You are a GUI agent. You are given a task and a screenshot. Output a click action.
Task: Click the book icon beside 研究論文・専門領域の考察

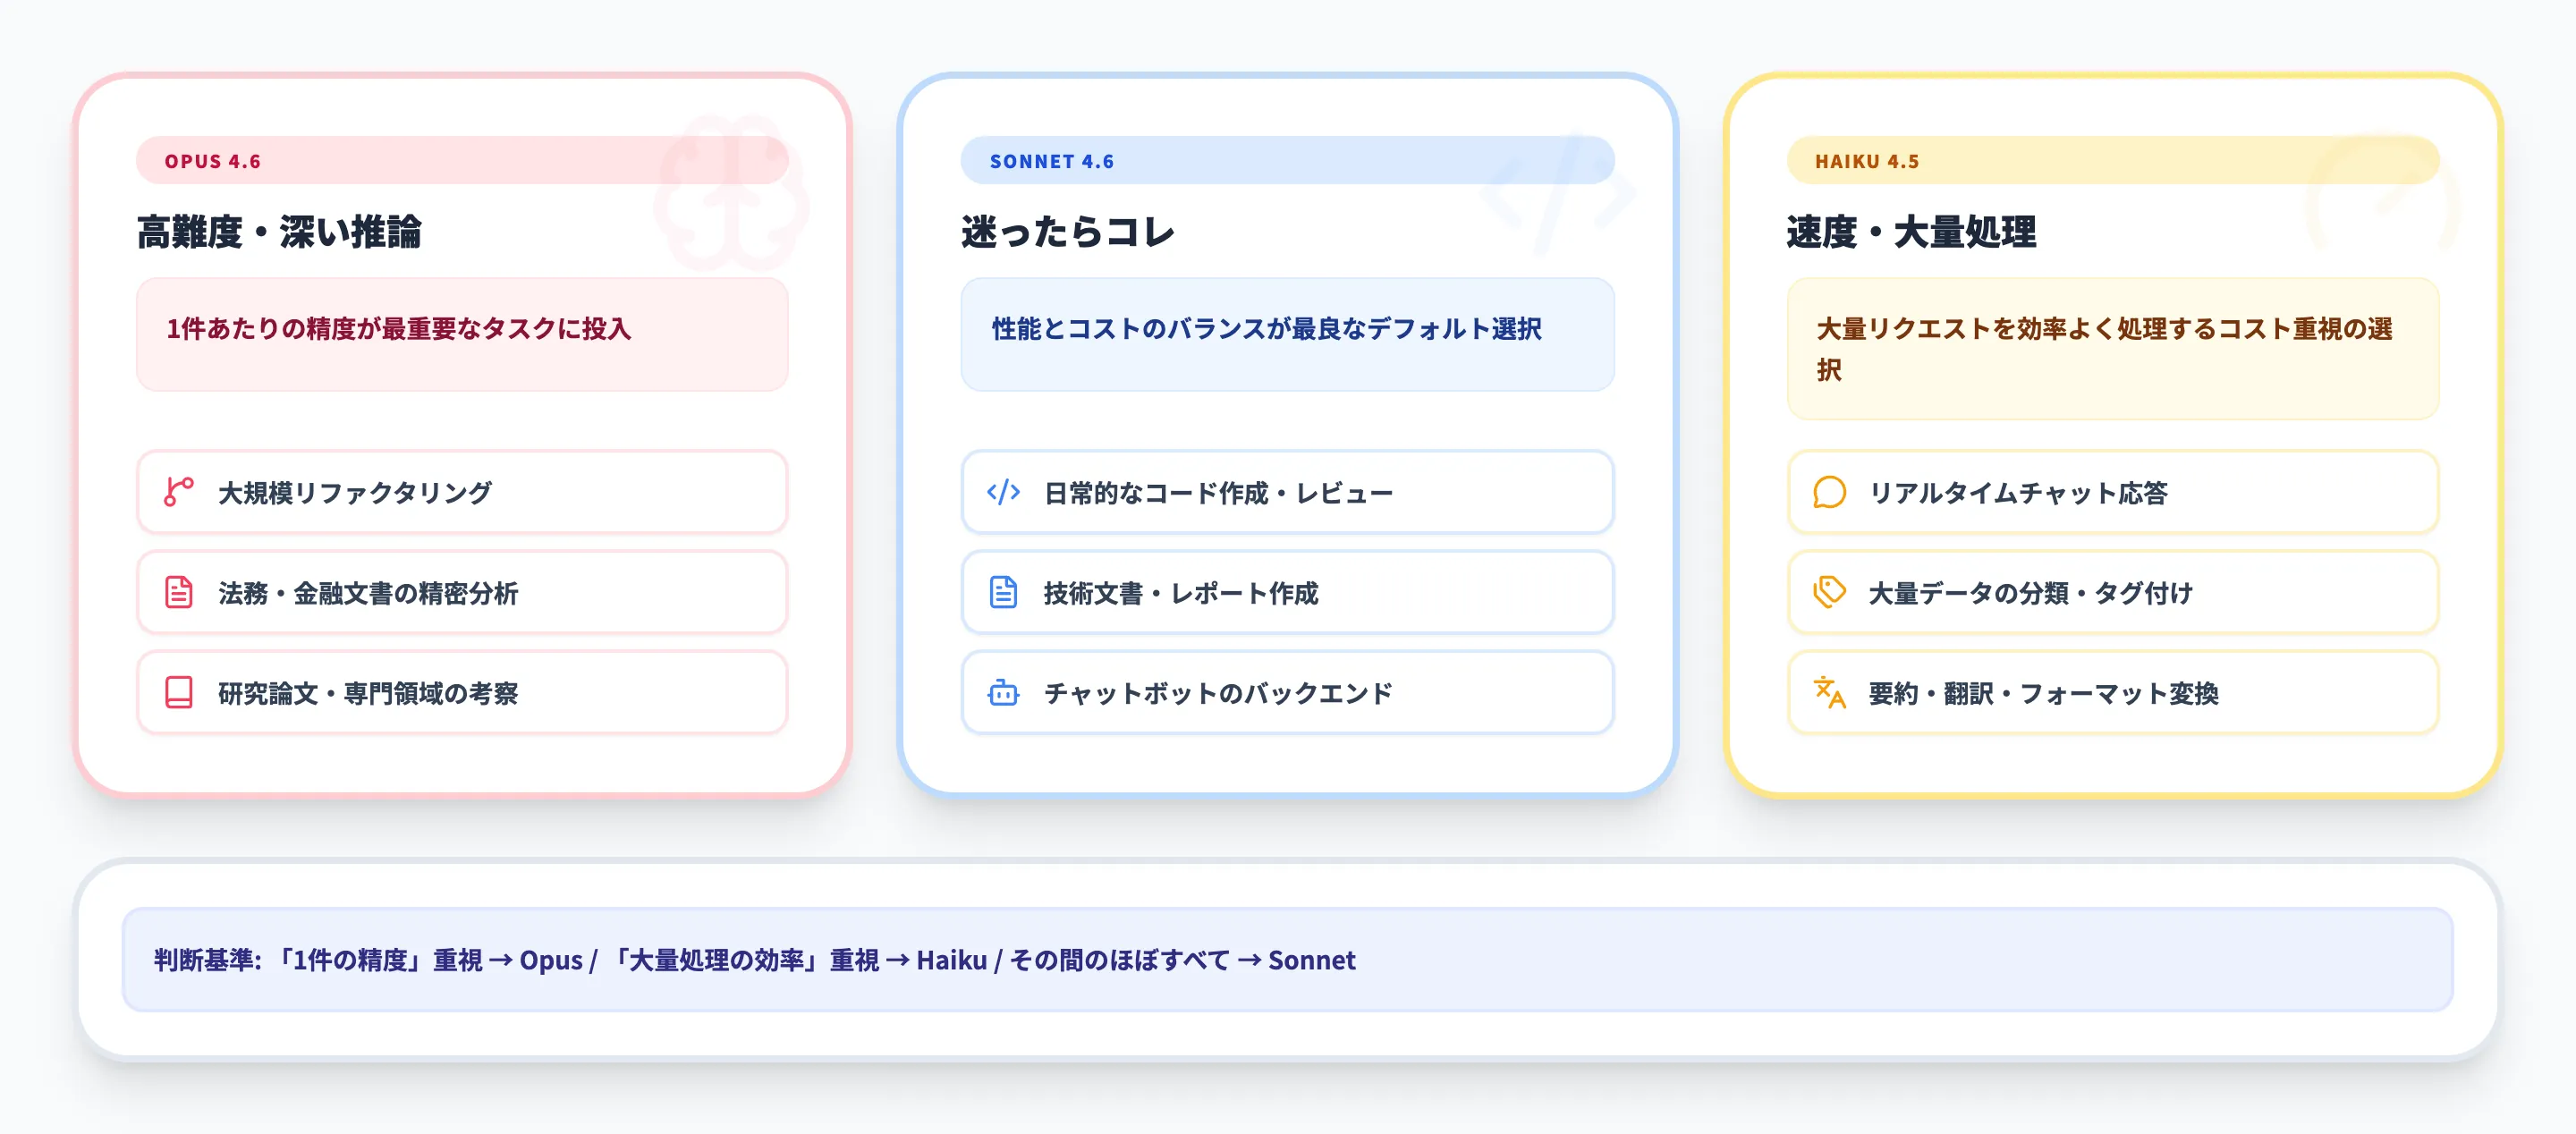(178, 692)
